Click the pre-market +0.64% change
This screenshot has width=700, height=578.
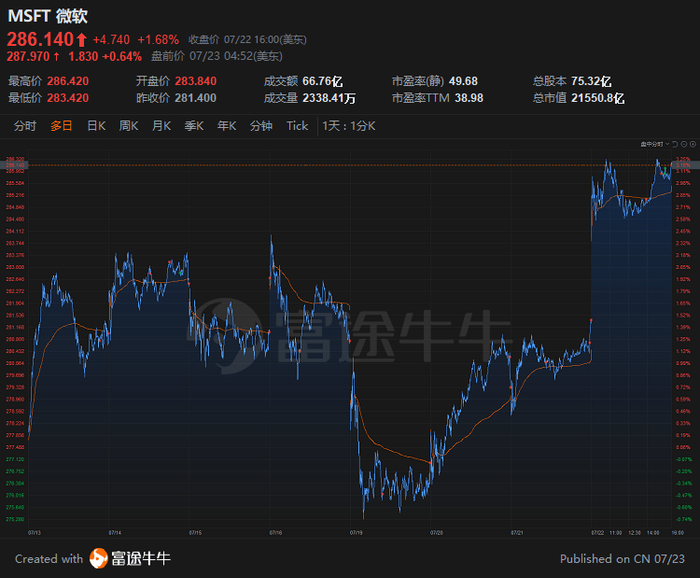[122, 56]
